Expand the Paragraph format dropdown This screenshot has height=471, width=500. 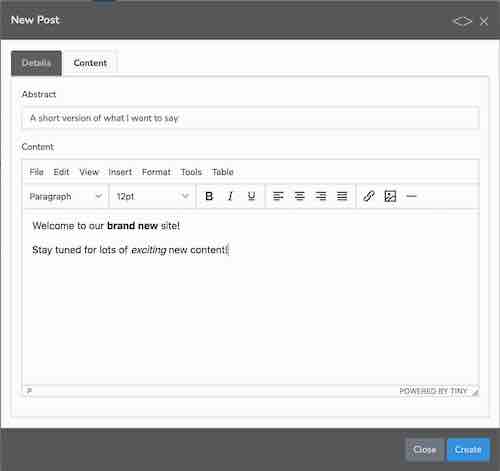pyautogui.click(x=66, y=196)
